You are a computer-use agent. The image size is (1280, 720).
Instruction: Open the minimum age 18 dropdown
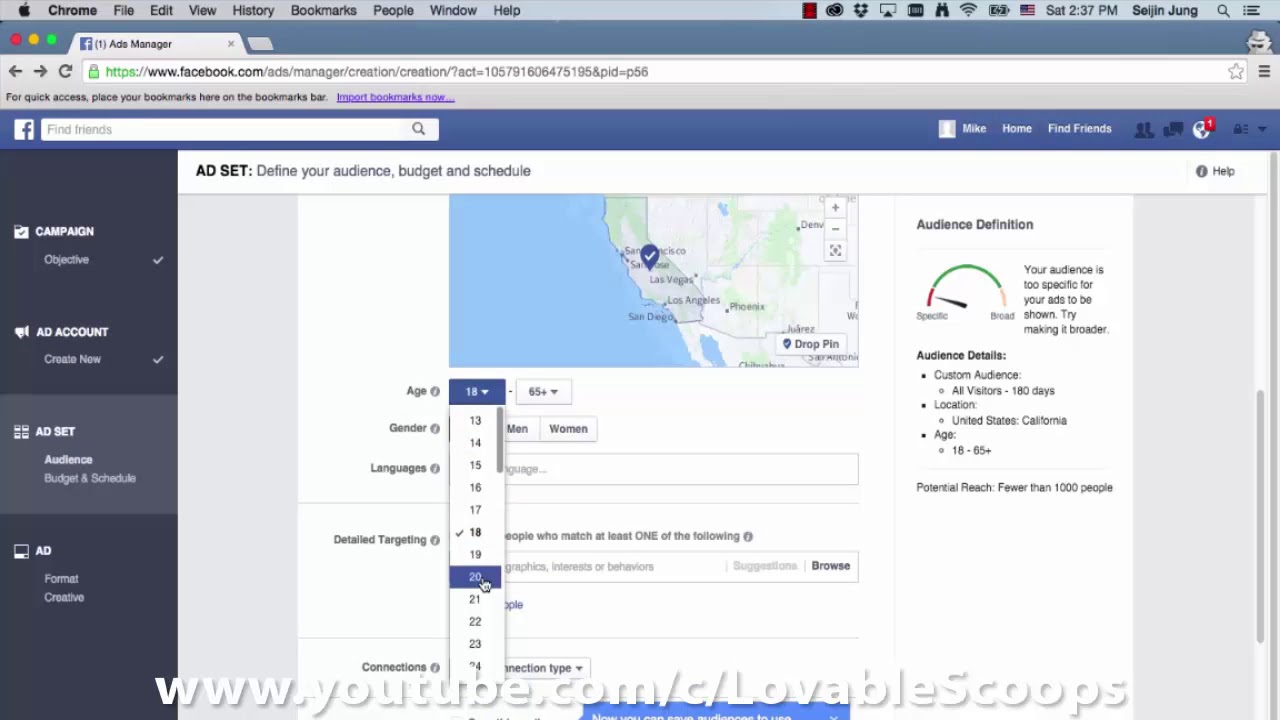pos(477,392)
